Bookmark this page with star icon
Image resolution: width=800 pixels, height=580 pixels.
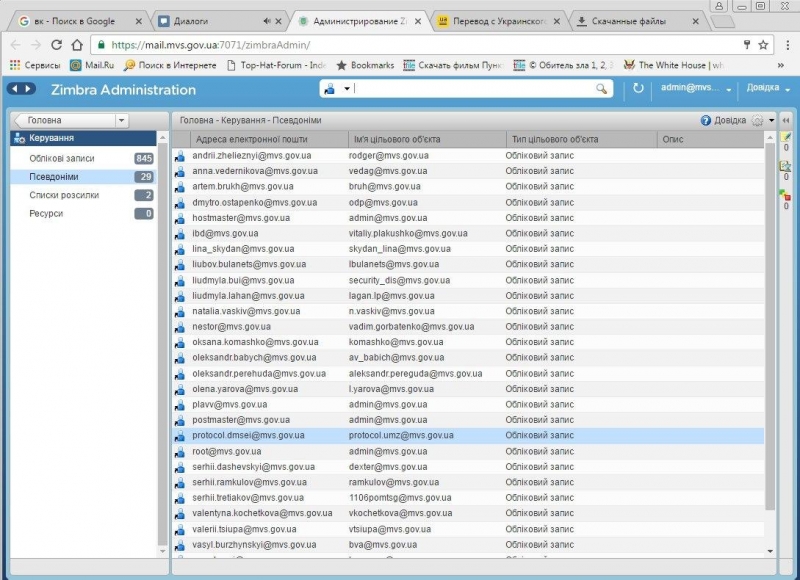point(764,45)
